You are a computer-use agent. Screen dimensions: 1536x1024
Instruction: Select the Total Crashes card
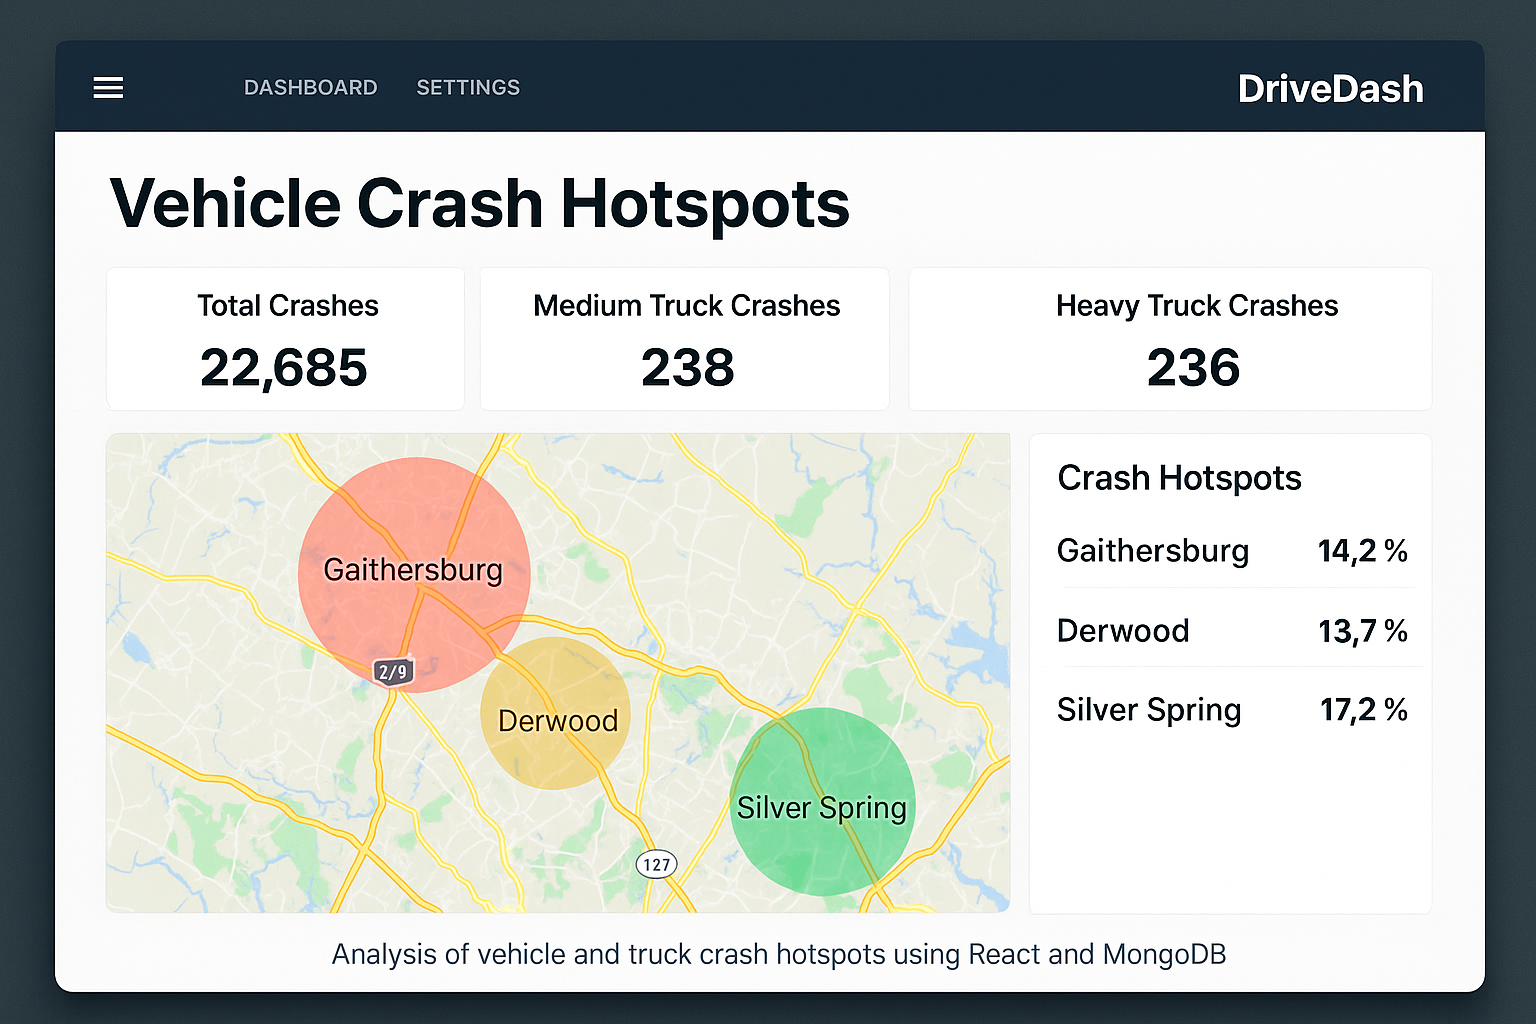[x=286, y=339]
